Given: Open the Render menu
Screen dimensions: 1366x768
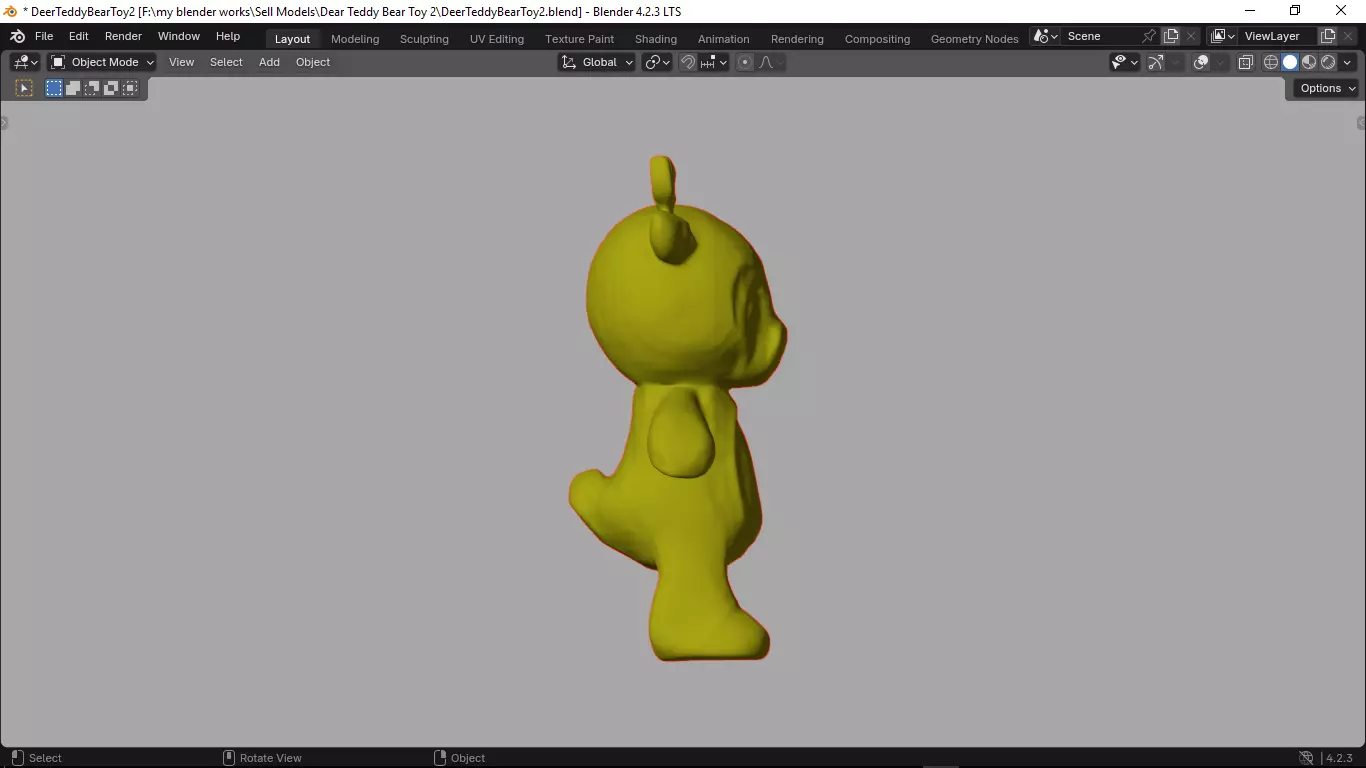Looking at the screenshot, I should coord(123,36).
